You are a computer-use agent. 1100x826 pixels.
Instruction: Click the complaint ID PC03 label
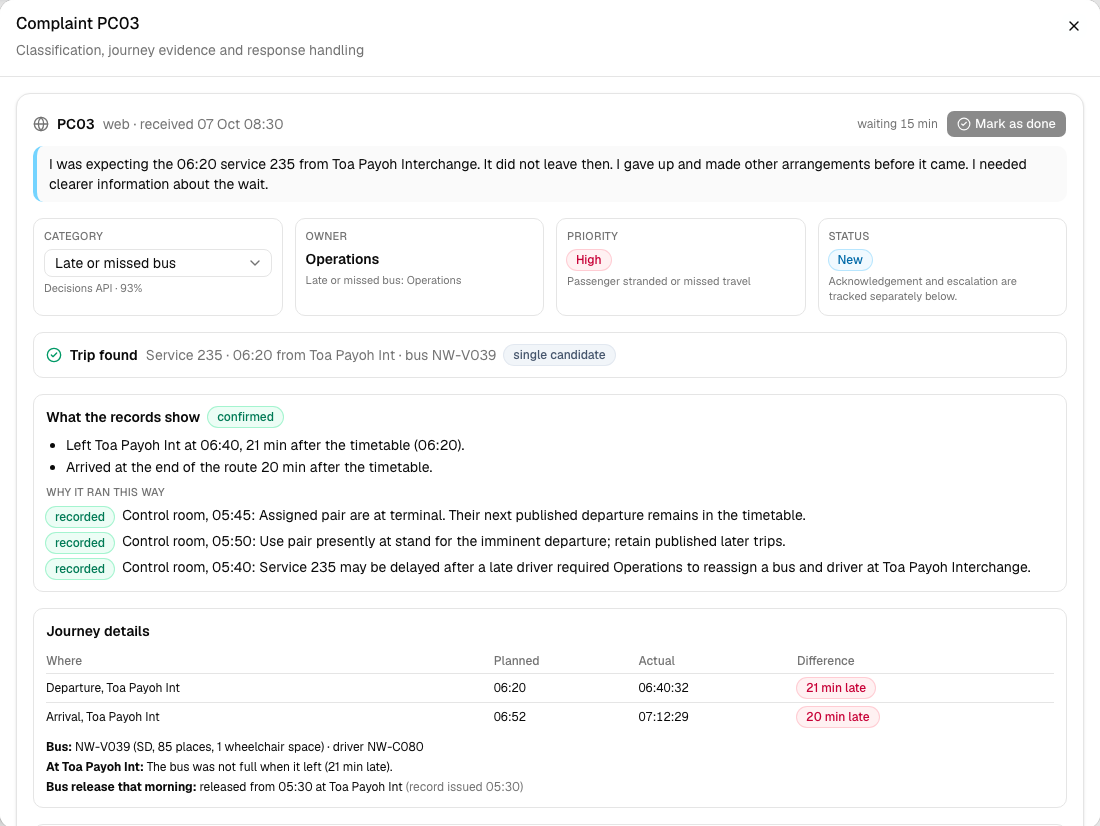(76, 124)
